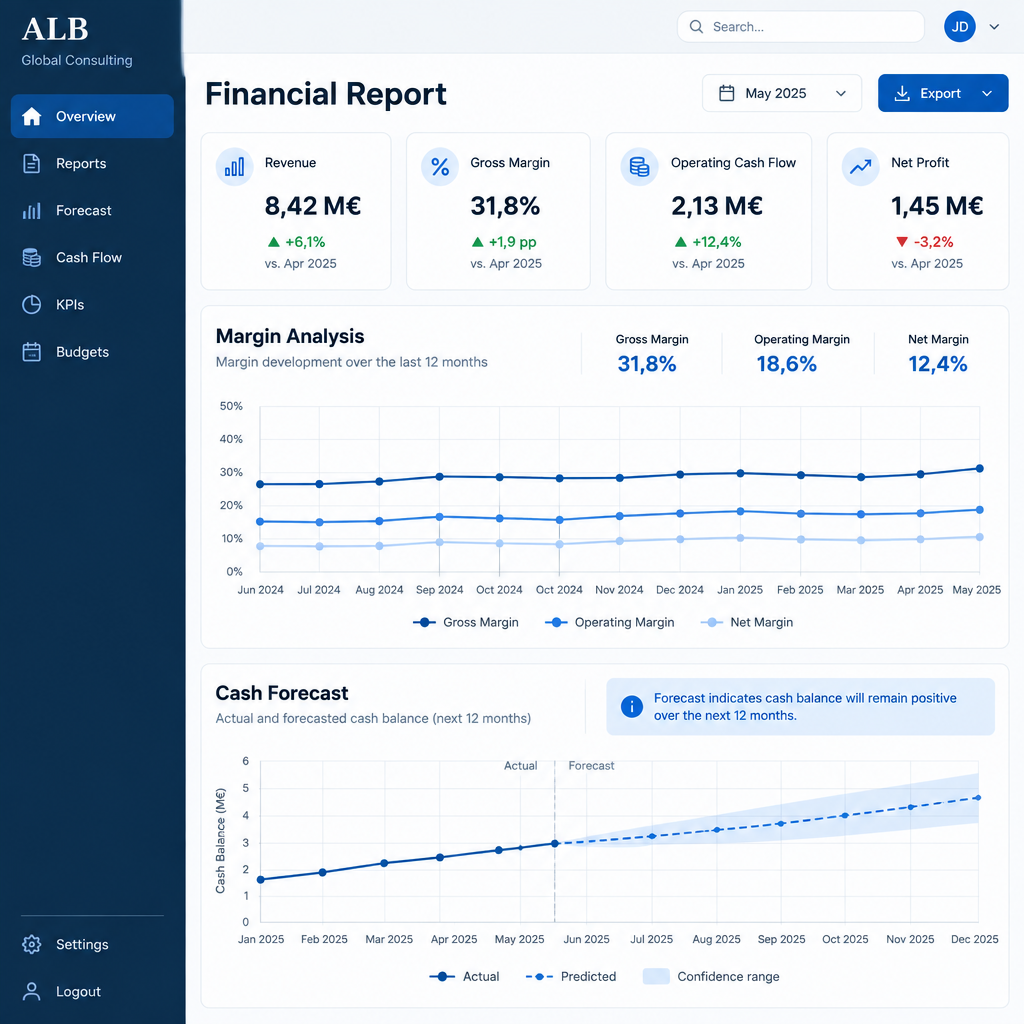This screenshot has height=1024, width=1024.
Task: Open the user account menu chevron
Action: 994,27
